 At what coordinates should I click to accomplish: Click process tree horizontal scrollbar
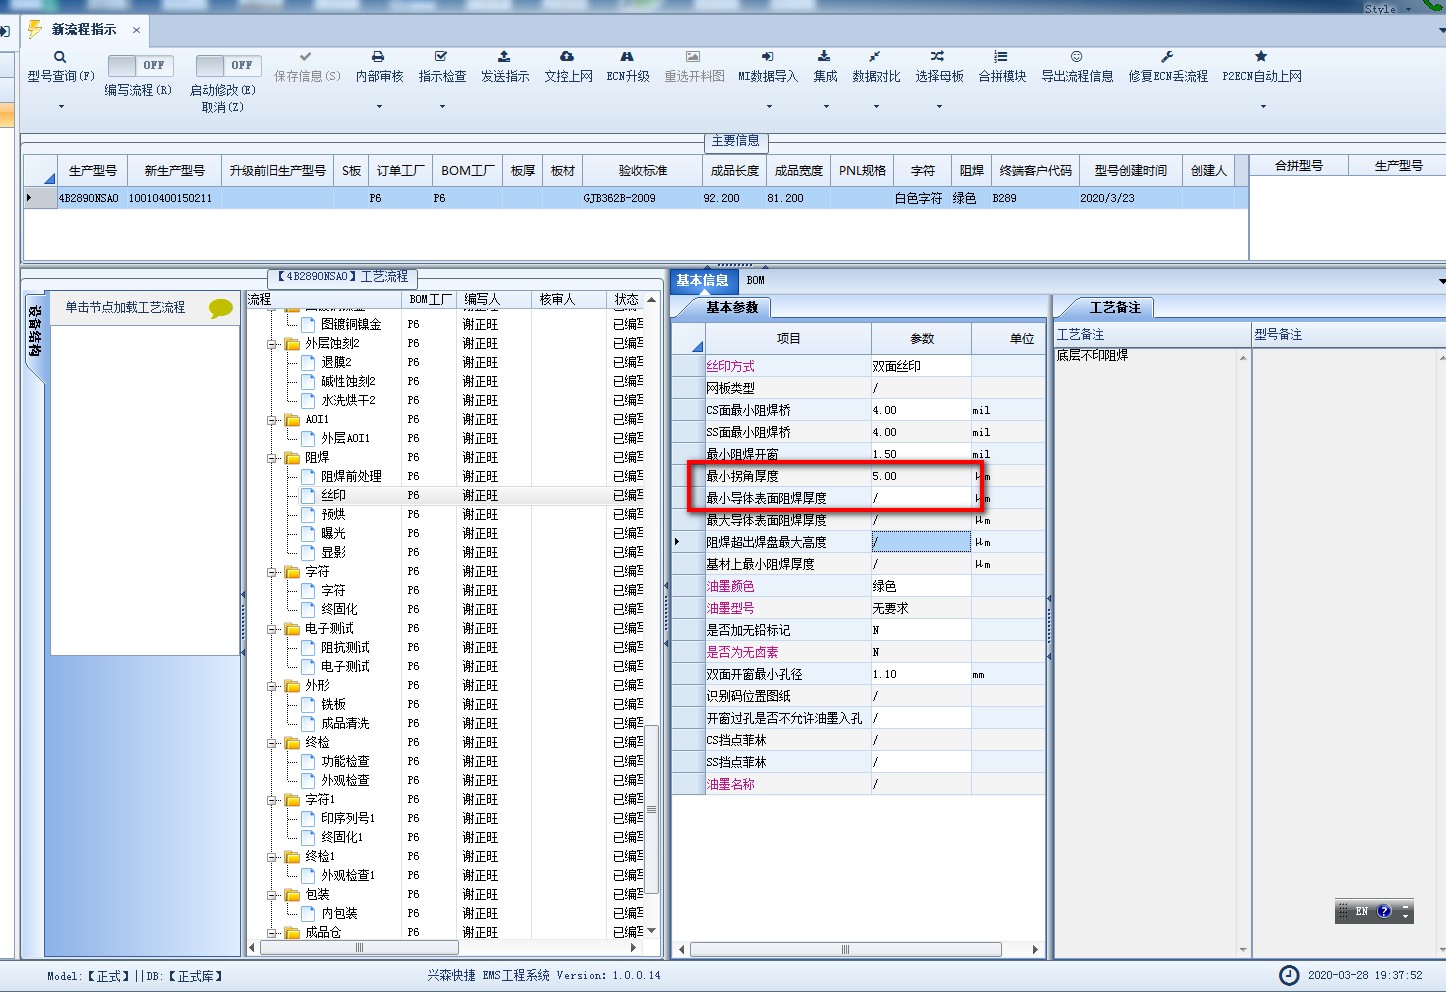click(359, 947)
